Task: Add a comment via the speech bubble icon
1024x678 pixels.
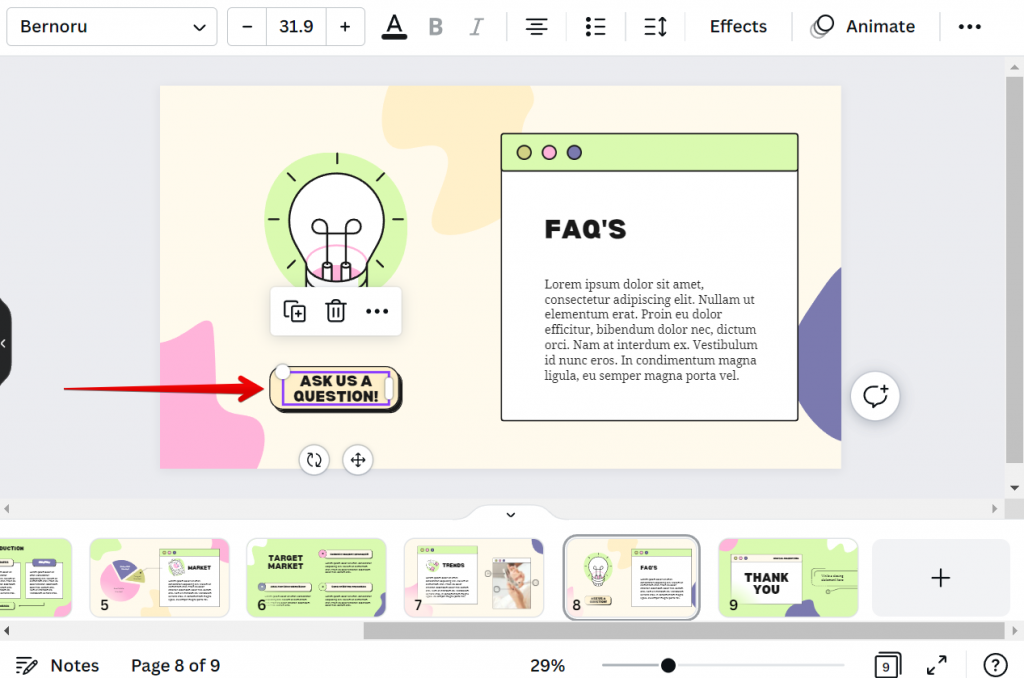Action: pos(875,396)
